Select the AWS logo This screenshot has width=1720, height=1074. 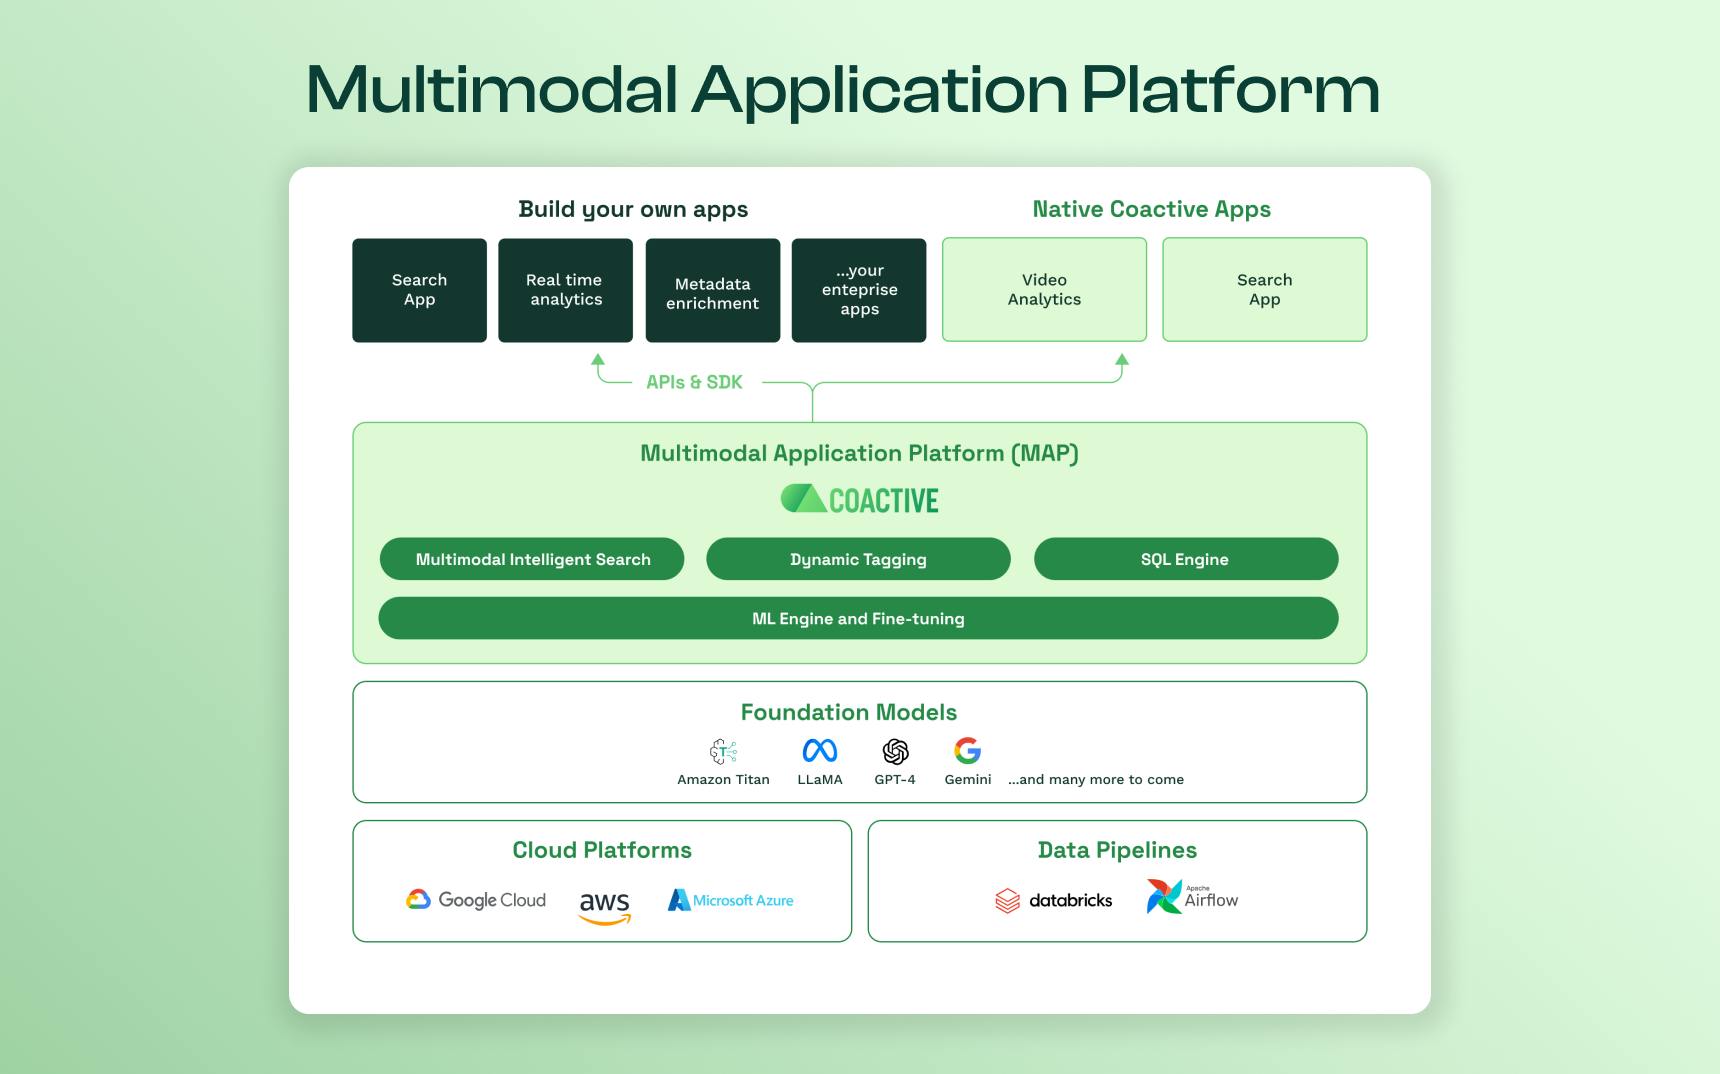[604, 901]
